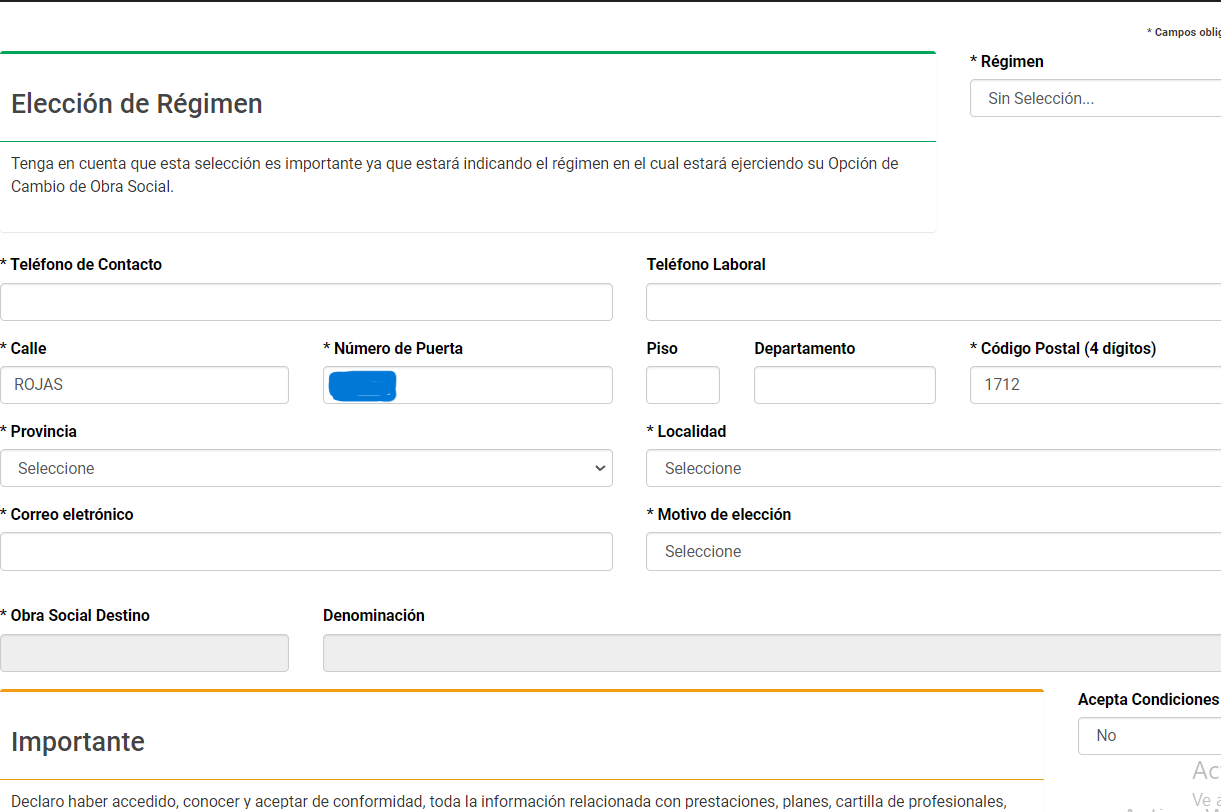Screen dimensions: 1221x812
Task: Expand the Provincia dropdown chevron arrow
Action: click(600, 468)
